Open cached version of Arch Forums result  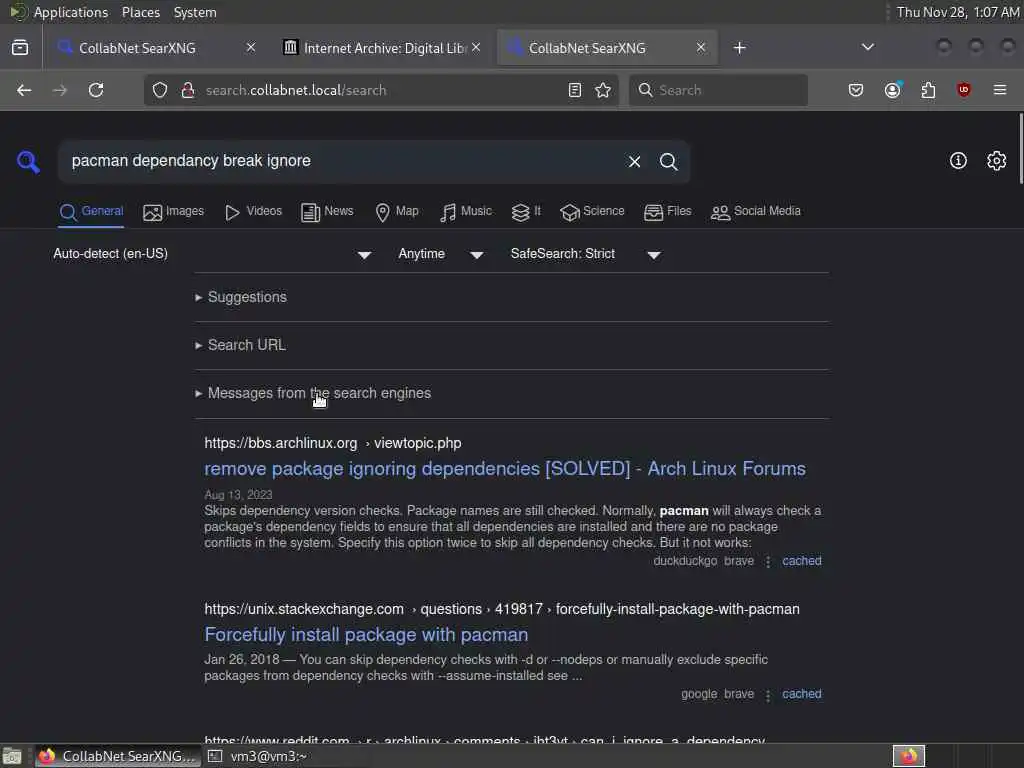coord(802,561)
